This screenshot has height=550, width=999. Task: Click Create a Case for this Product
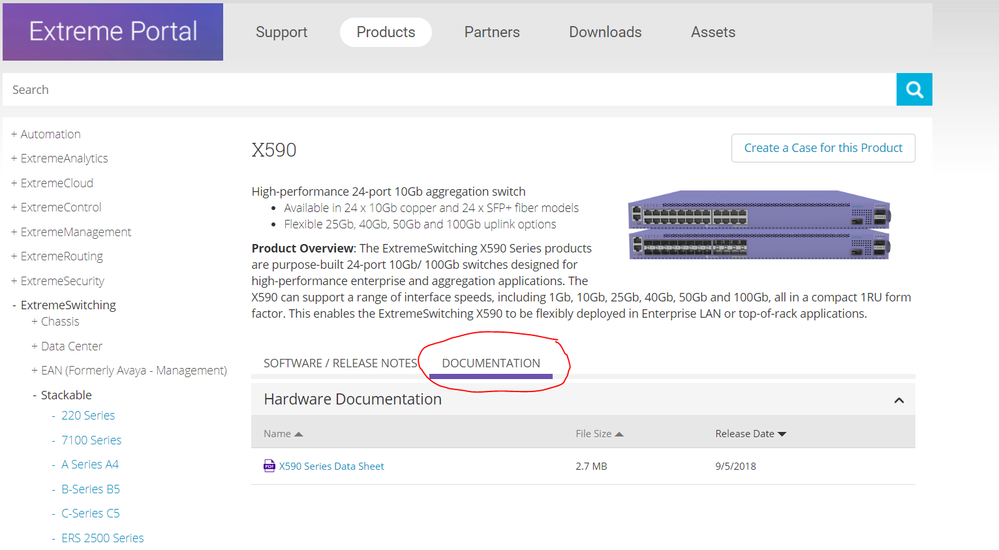[x=822, y=148]
